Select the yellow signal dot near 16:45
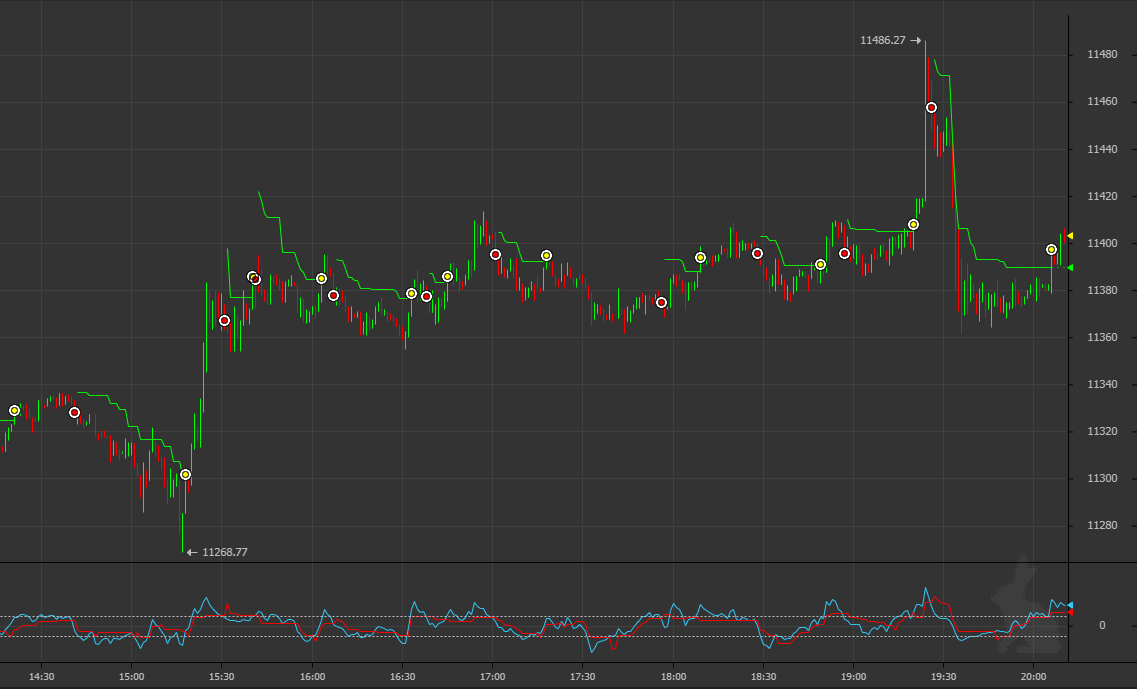The height and width of the screenshot is (689, 1137). coord(447,276)
